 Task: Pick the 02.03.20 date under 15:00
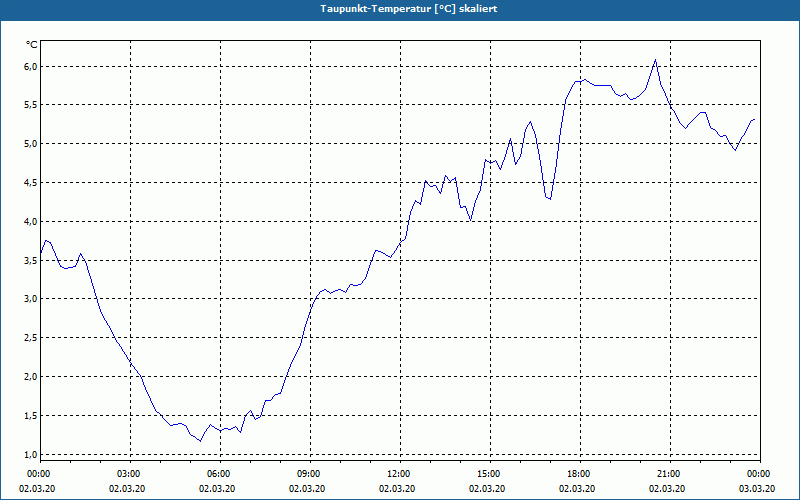[487, 489]
